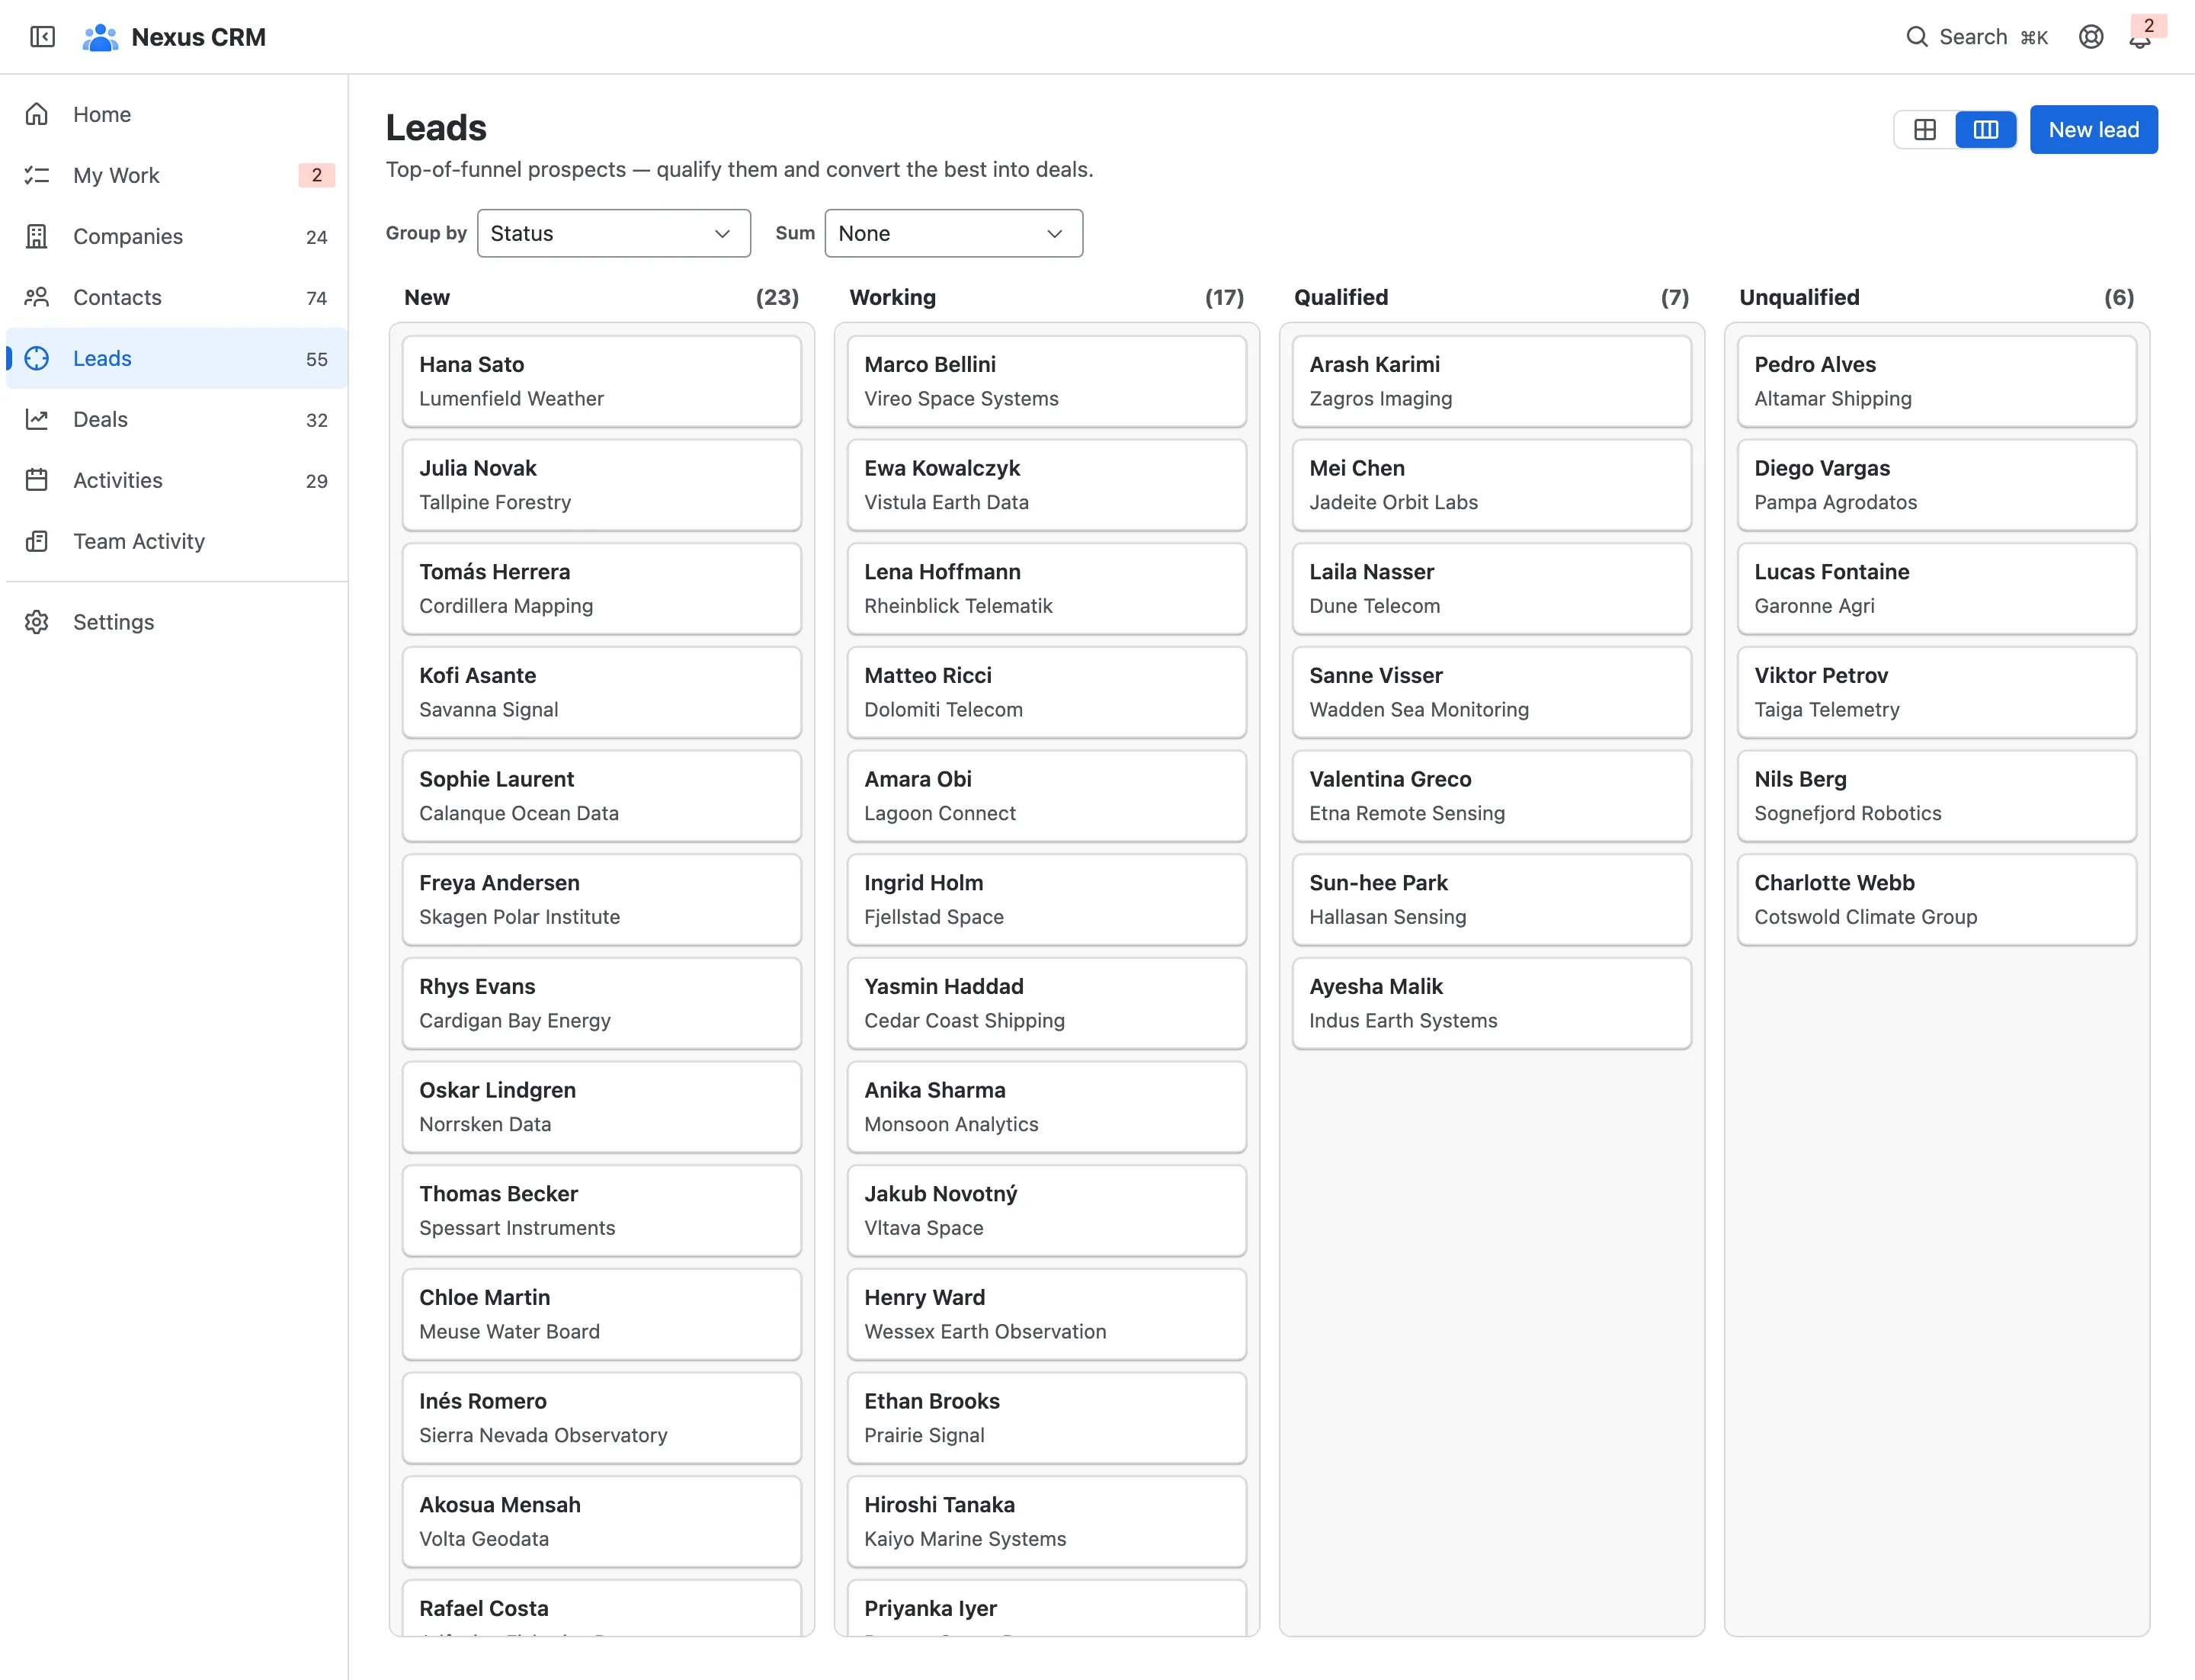The width and height of the screenshot is (2195, 1680).
Task: Click the Nexus CRM people logo icon
Action: [100, 37]
